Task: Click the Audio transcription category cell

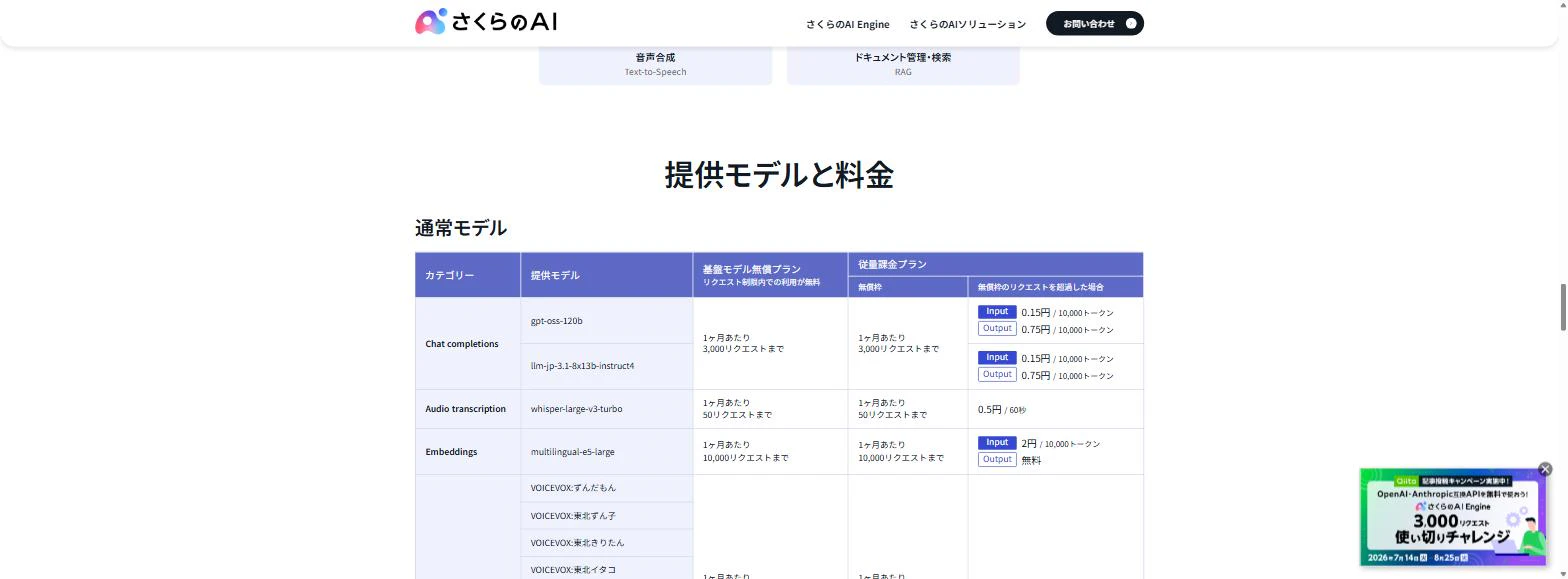Action: click(x=468, y=409)
